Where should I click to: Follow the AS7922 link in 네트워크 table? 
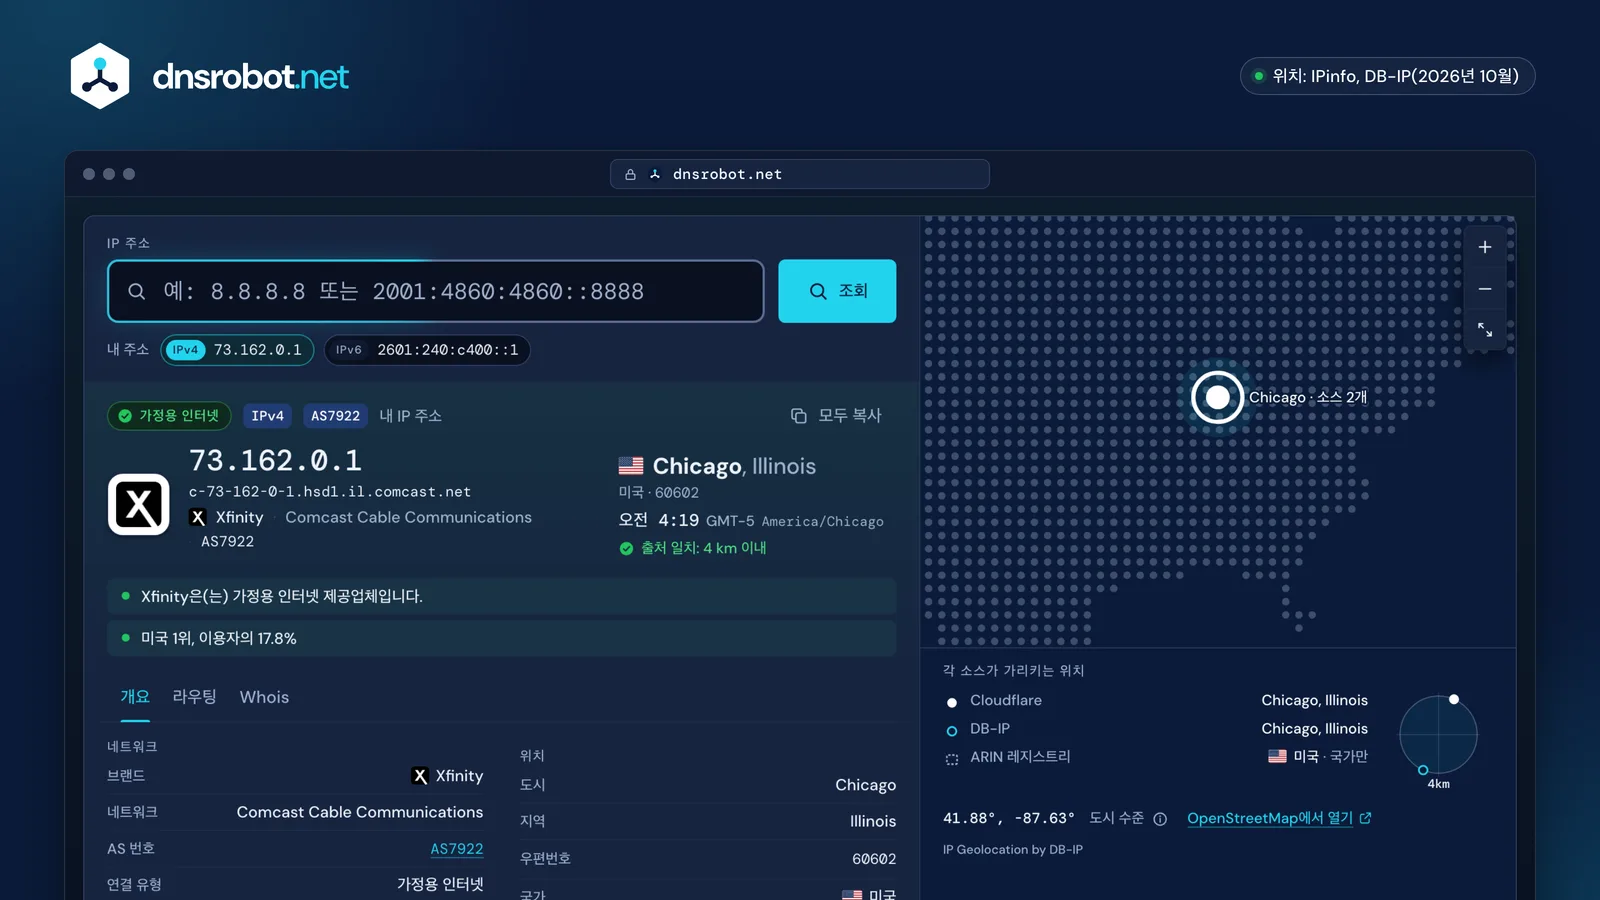point(457,848)
